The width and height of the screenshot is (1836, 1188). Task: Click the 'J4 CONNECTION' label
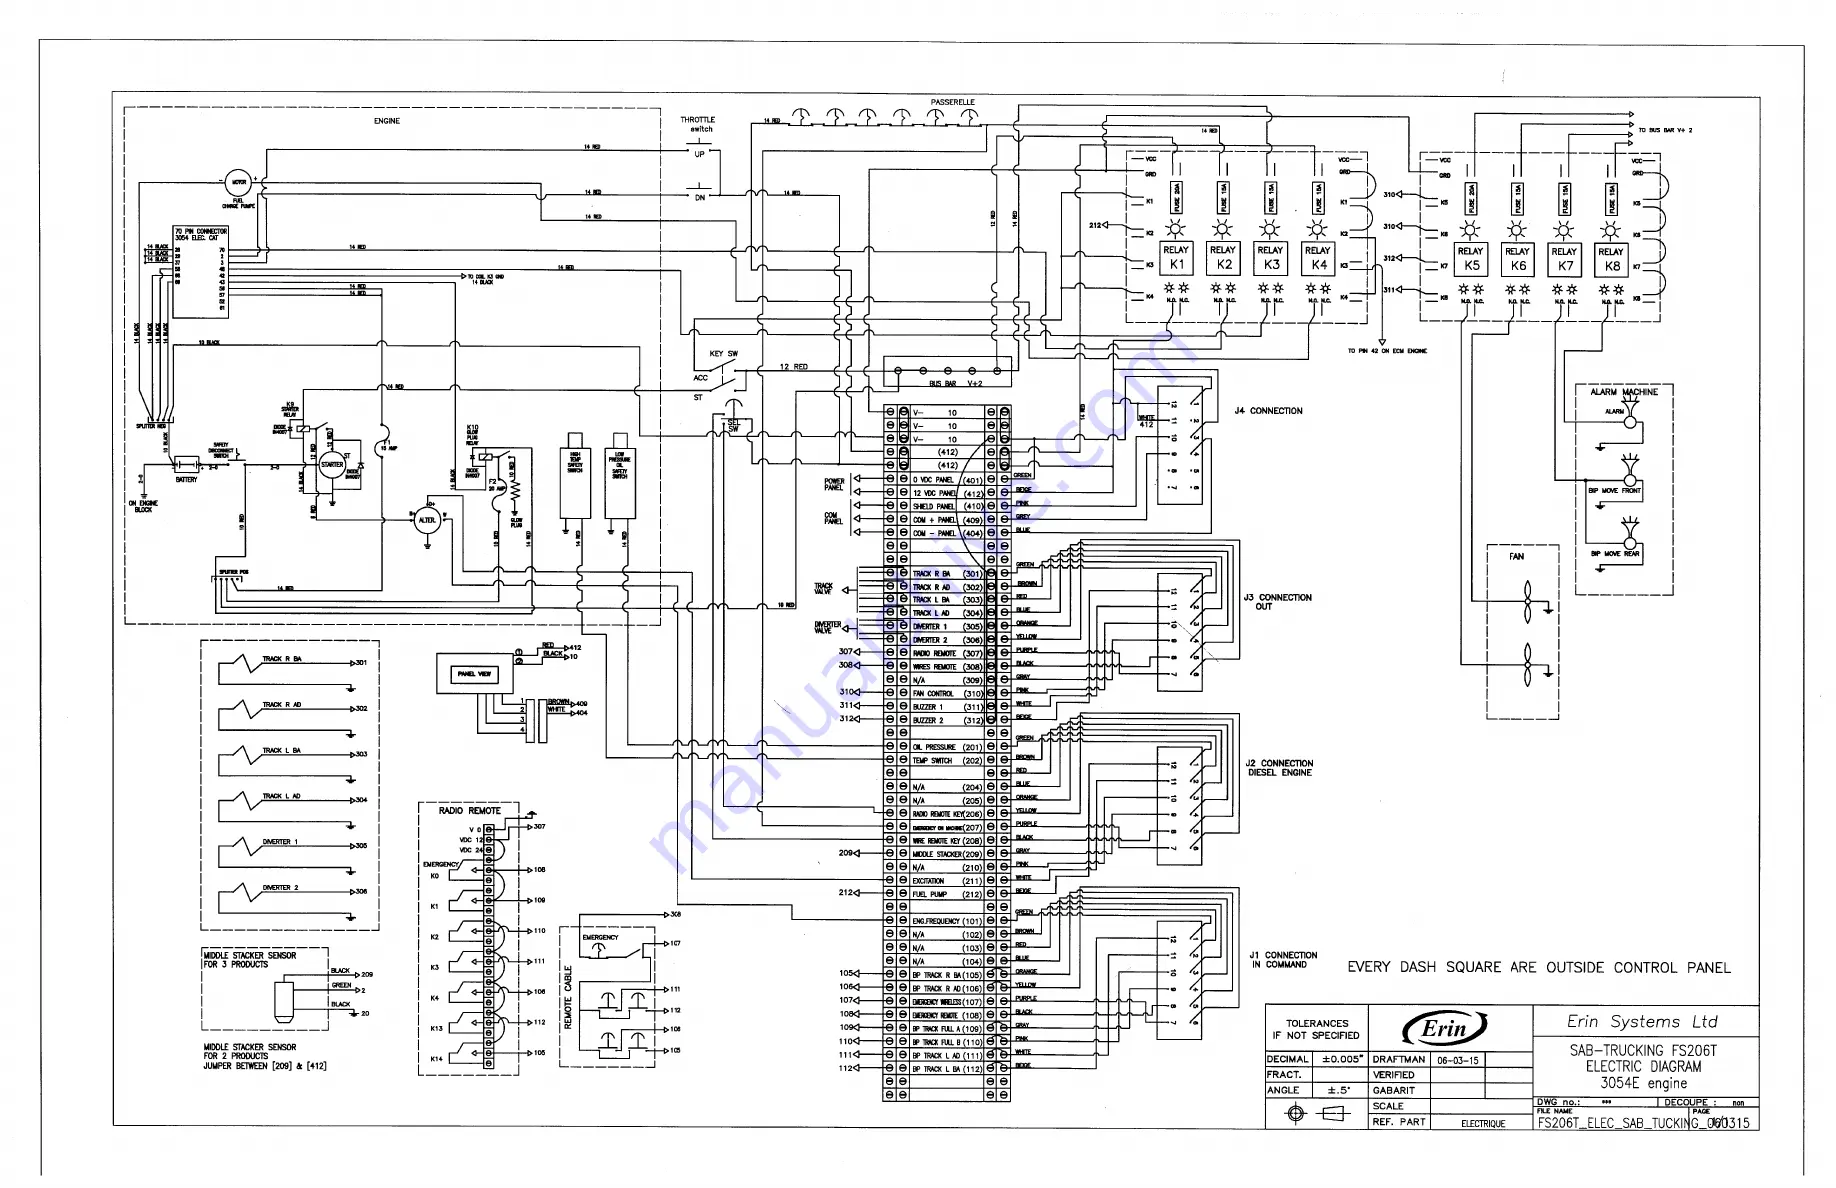point(1268,411)
